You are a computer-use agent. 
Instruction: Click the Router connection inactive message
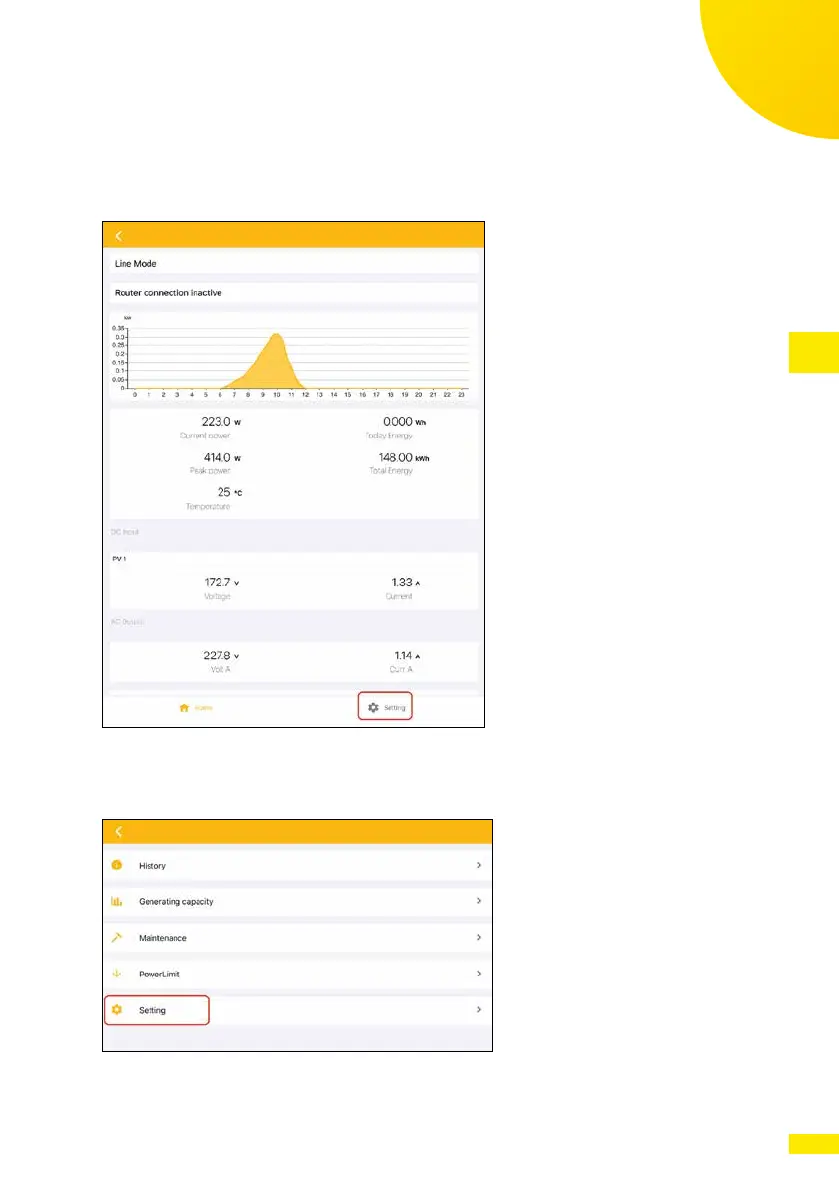(x=168, y=292)
